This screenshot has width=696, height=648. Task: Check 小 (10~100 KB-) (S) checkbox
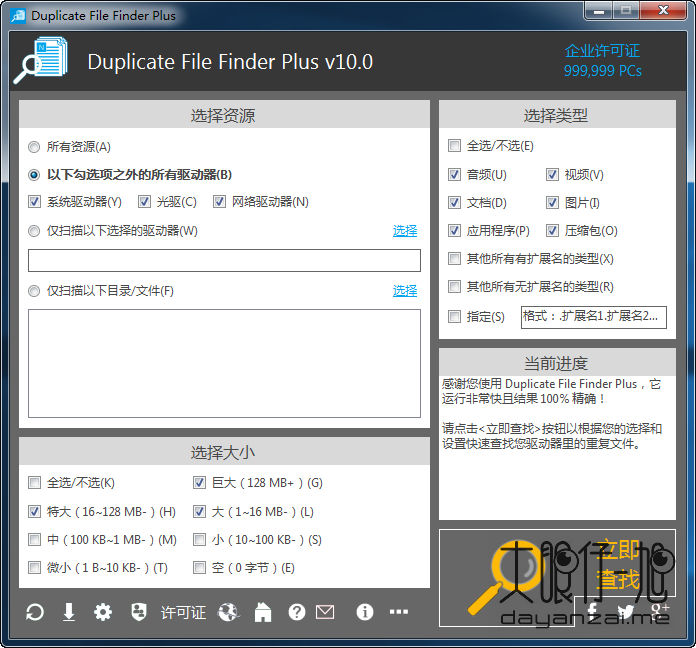coord(199,540)
